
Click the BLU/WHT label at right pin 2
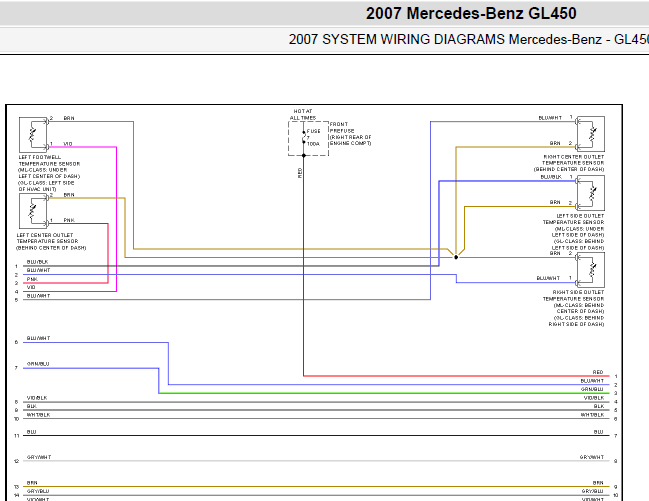(x=592, y=381)
